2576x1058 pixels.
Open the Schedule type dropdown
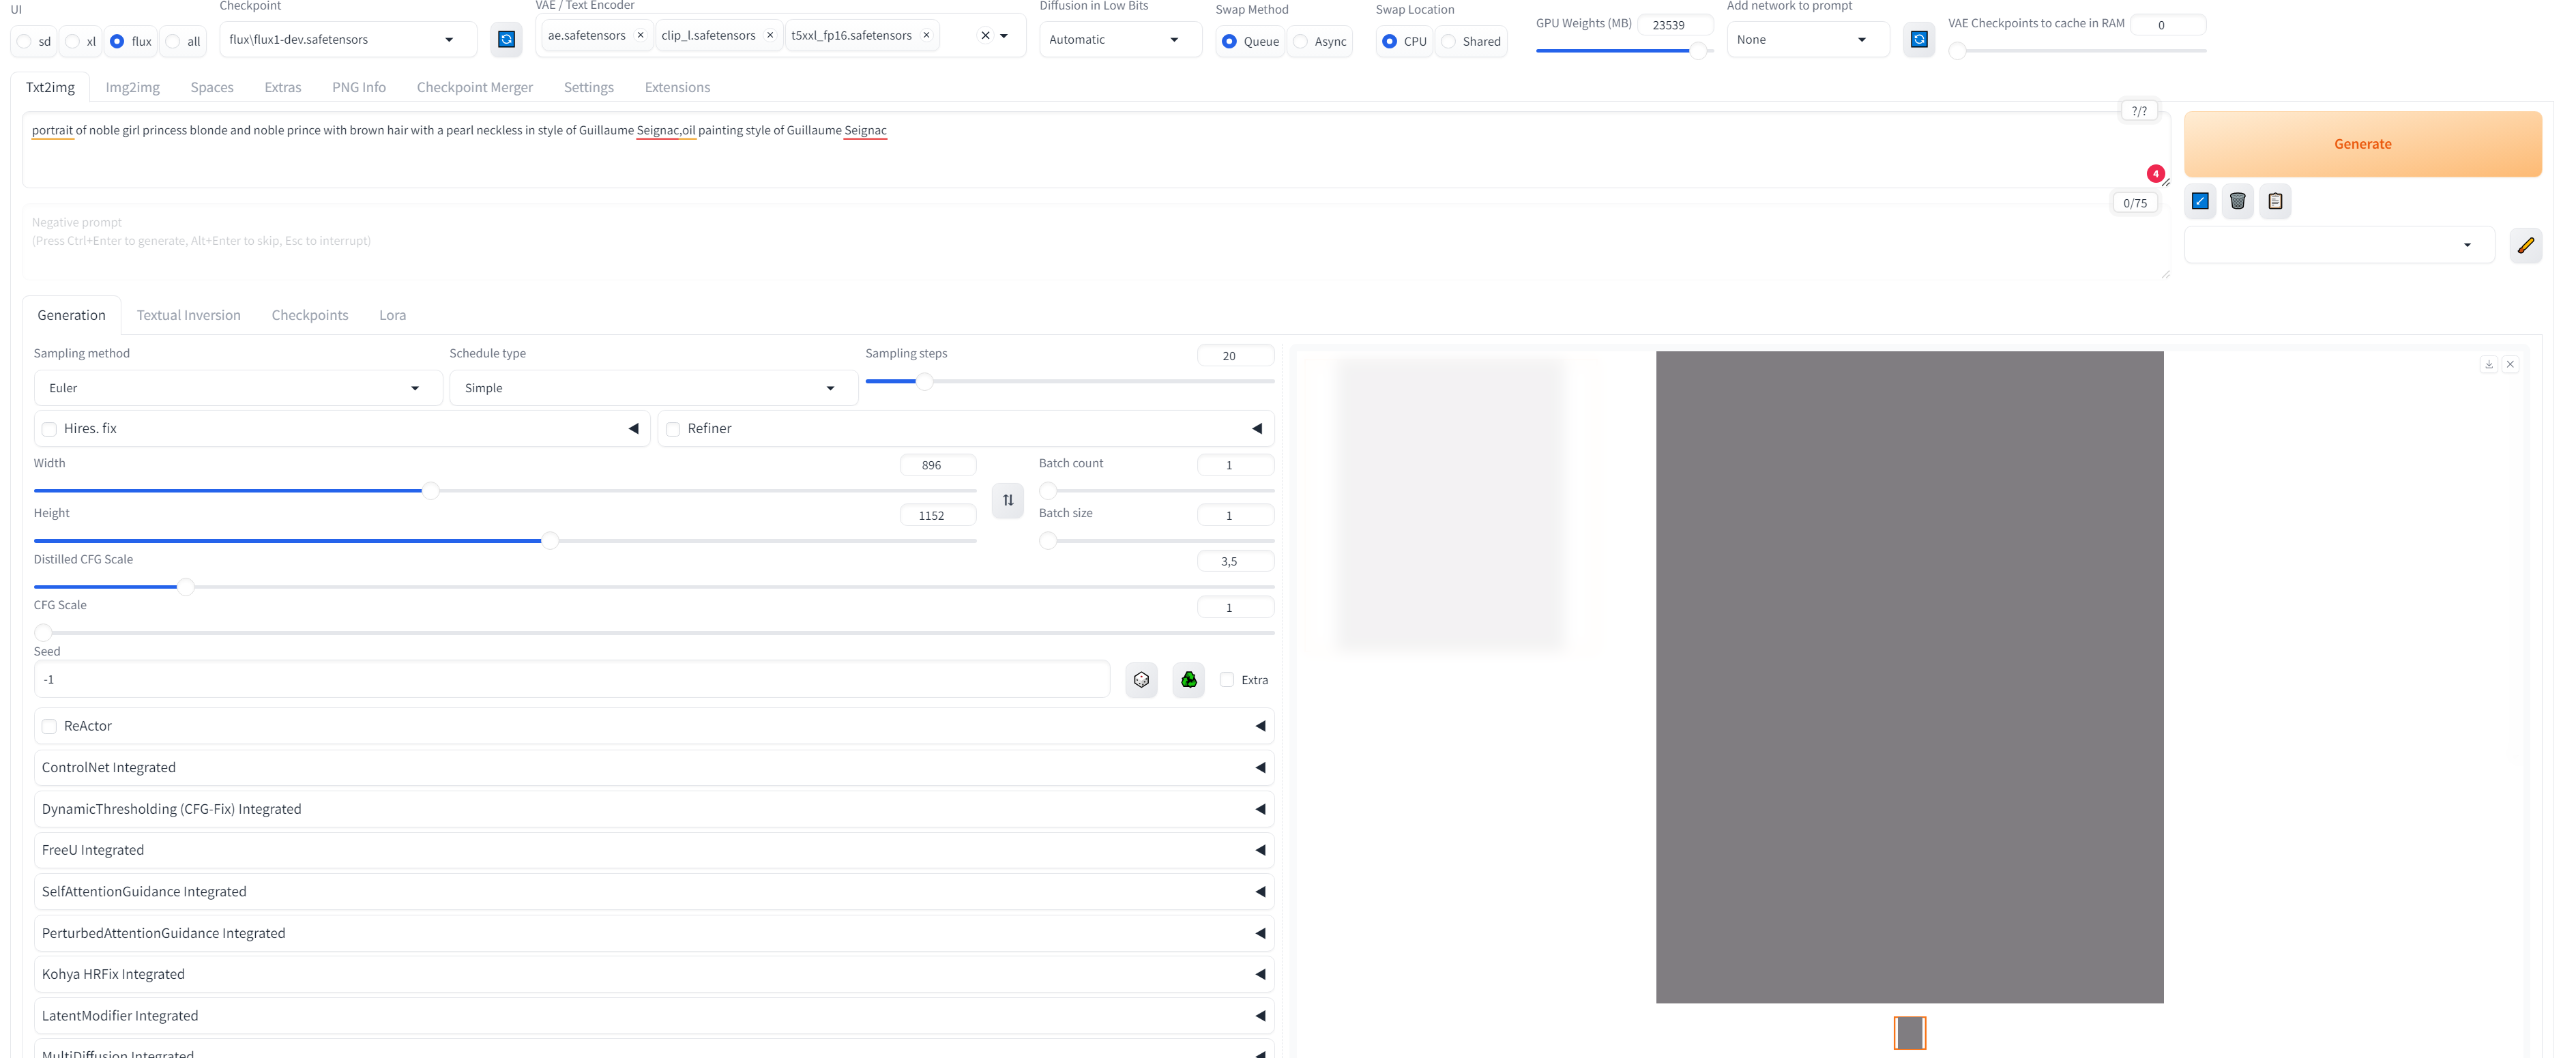652,388
